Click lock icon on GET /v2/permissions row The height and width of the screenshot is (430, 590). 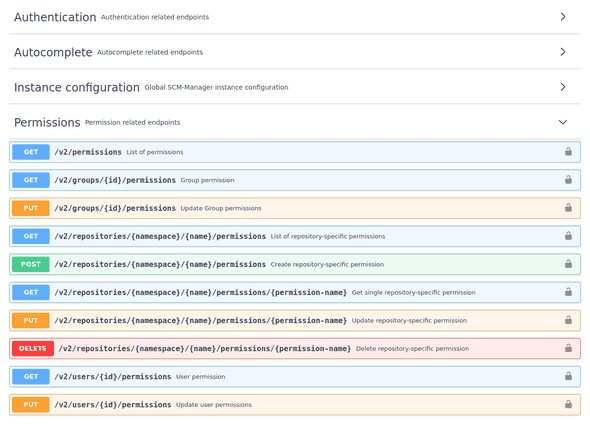568,152
